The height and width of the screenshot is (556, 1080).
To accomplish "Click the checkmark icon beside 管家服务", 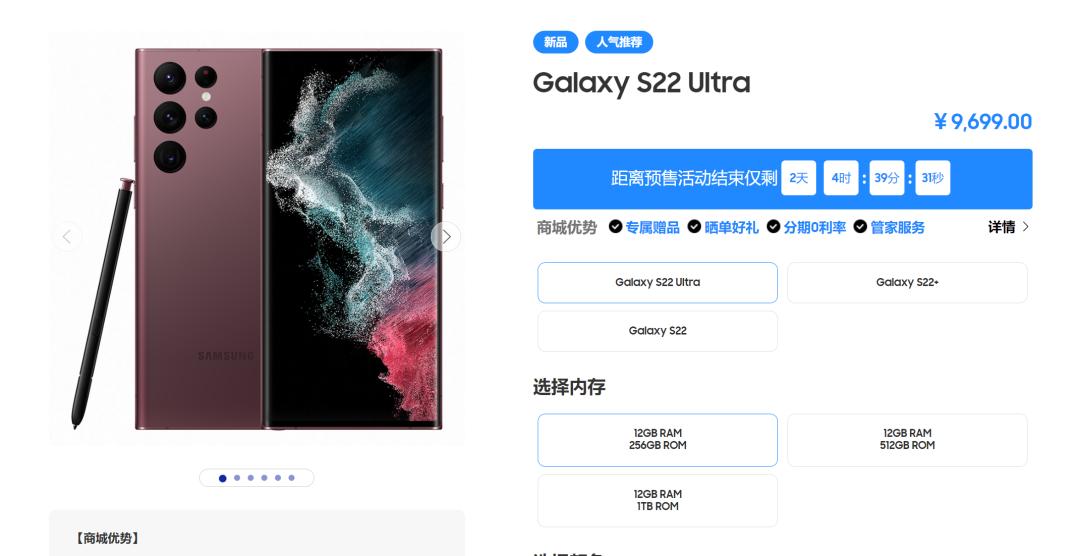I will tap(860, 227).
